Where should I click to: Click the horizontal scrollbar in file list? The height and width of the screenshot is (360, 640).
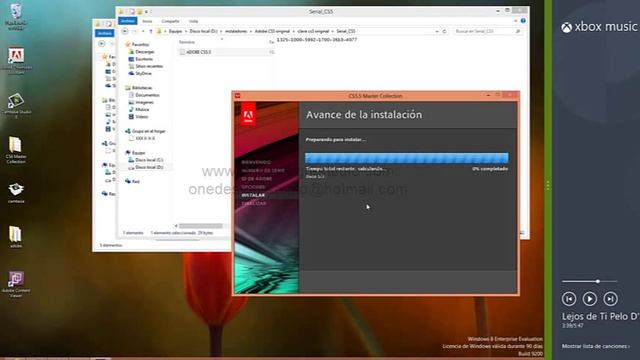(201, 226)
